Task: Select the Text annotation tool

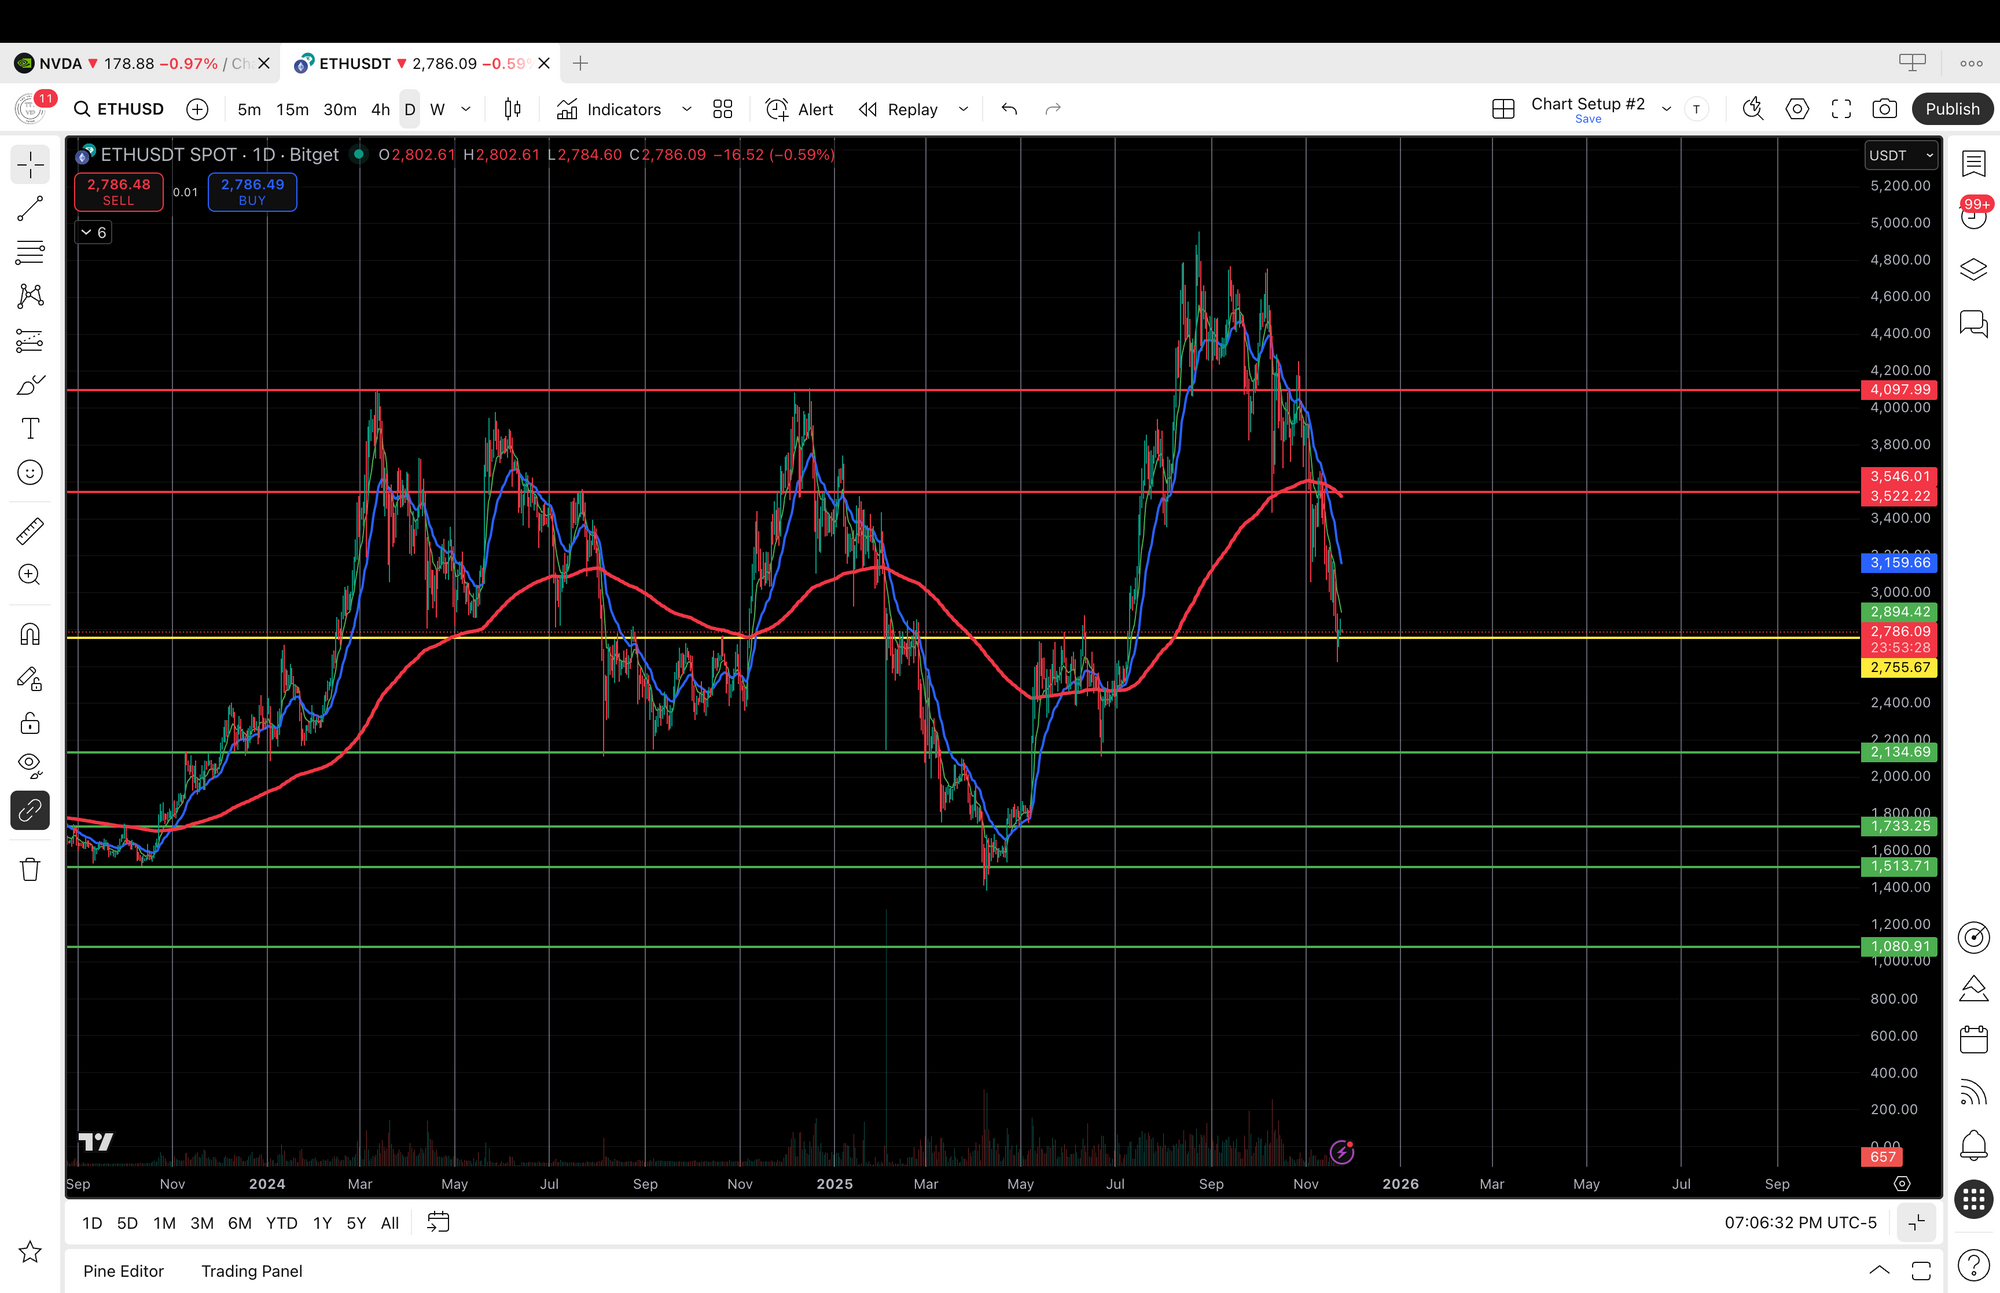Action: coord(30,429)
